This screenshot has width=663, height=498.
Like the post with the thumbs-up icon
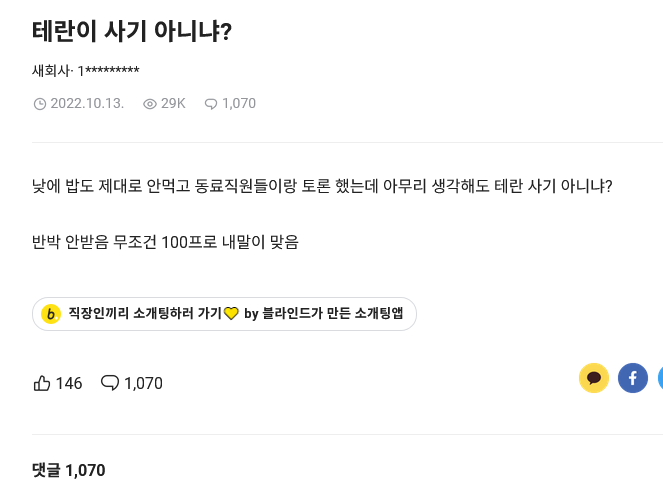click(x=42, y=383)
